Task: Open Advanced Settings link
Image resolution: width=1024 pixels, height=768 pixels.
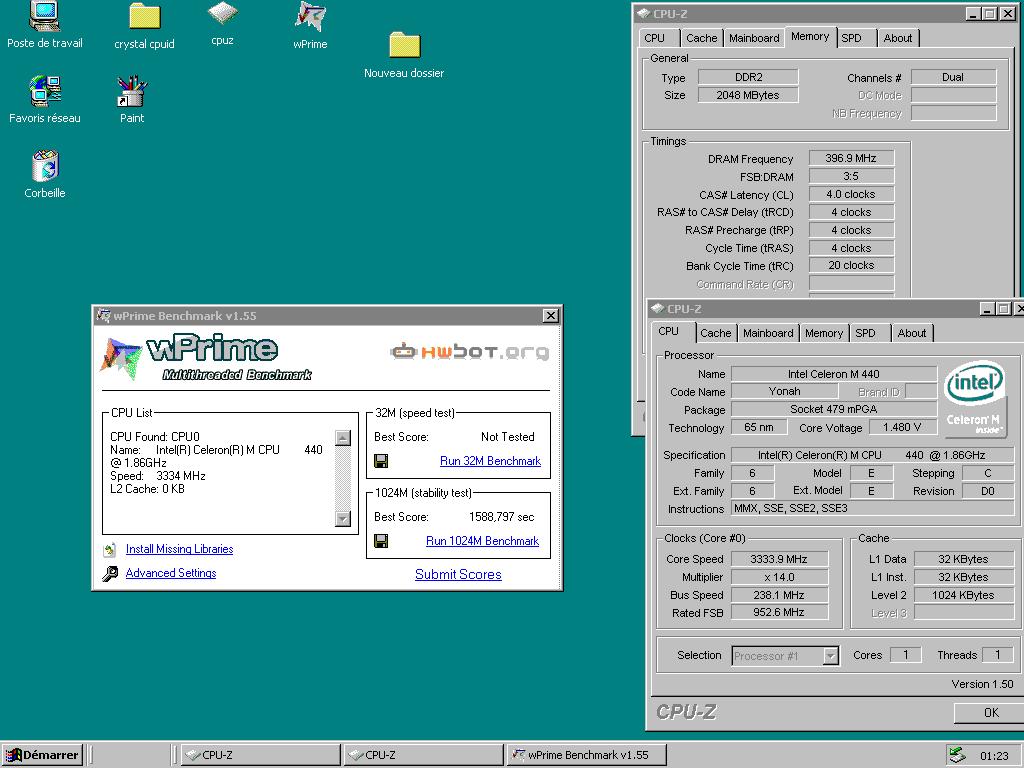Action: tap(171, 573)
